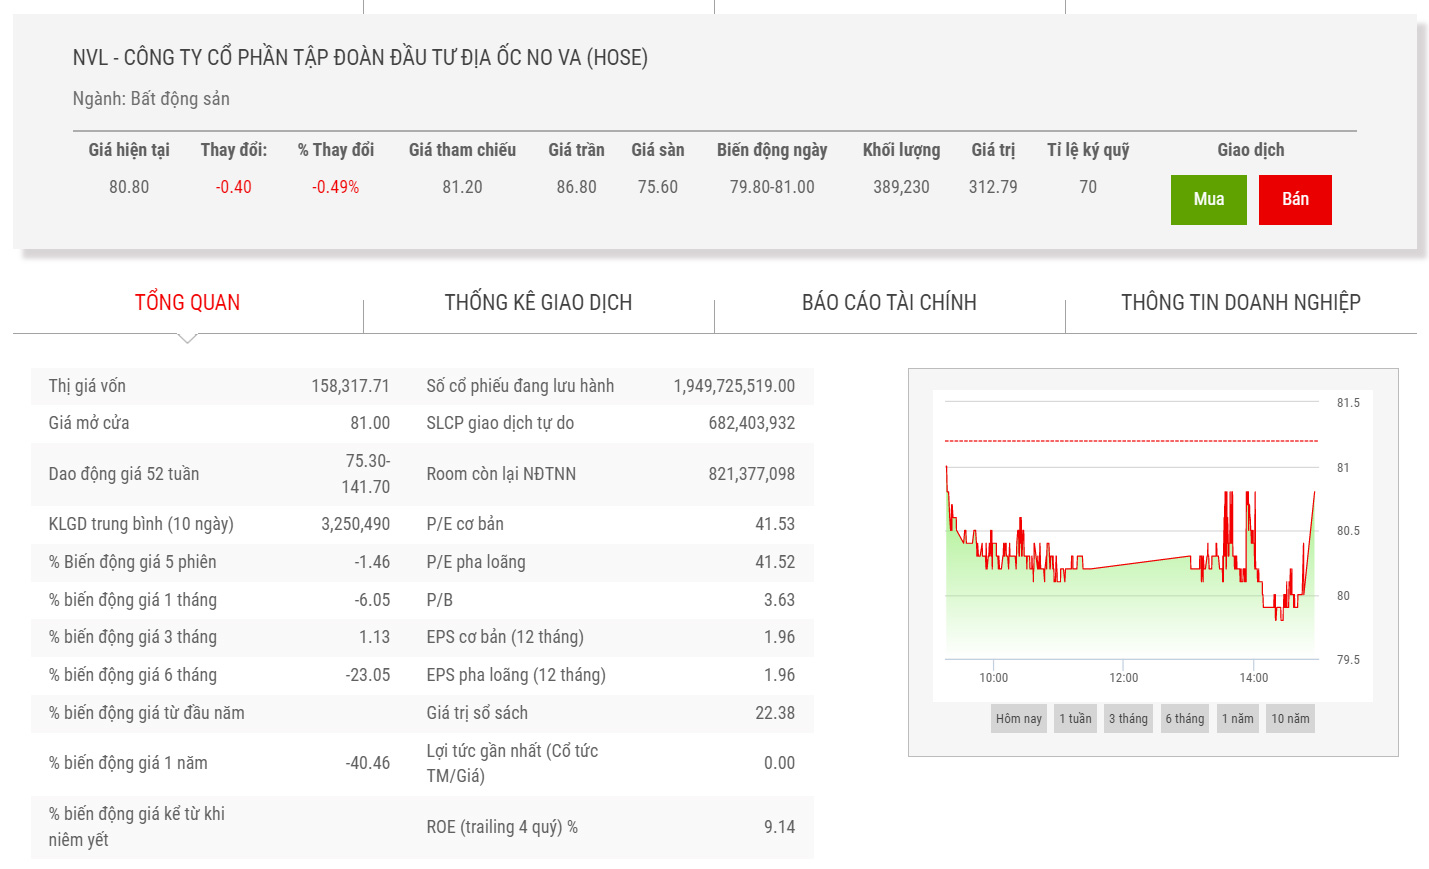Screen dimensions: 1429x869
Task: View the 1 năm chart range
Action: [x=1237, y=718]
